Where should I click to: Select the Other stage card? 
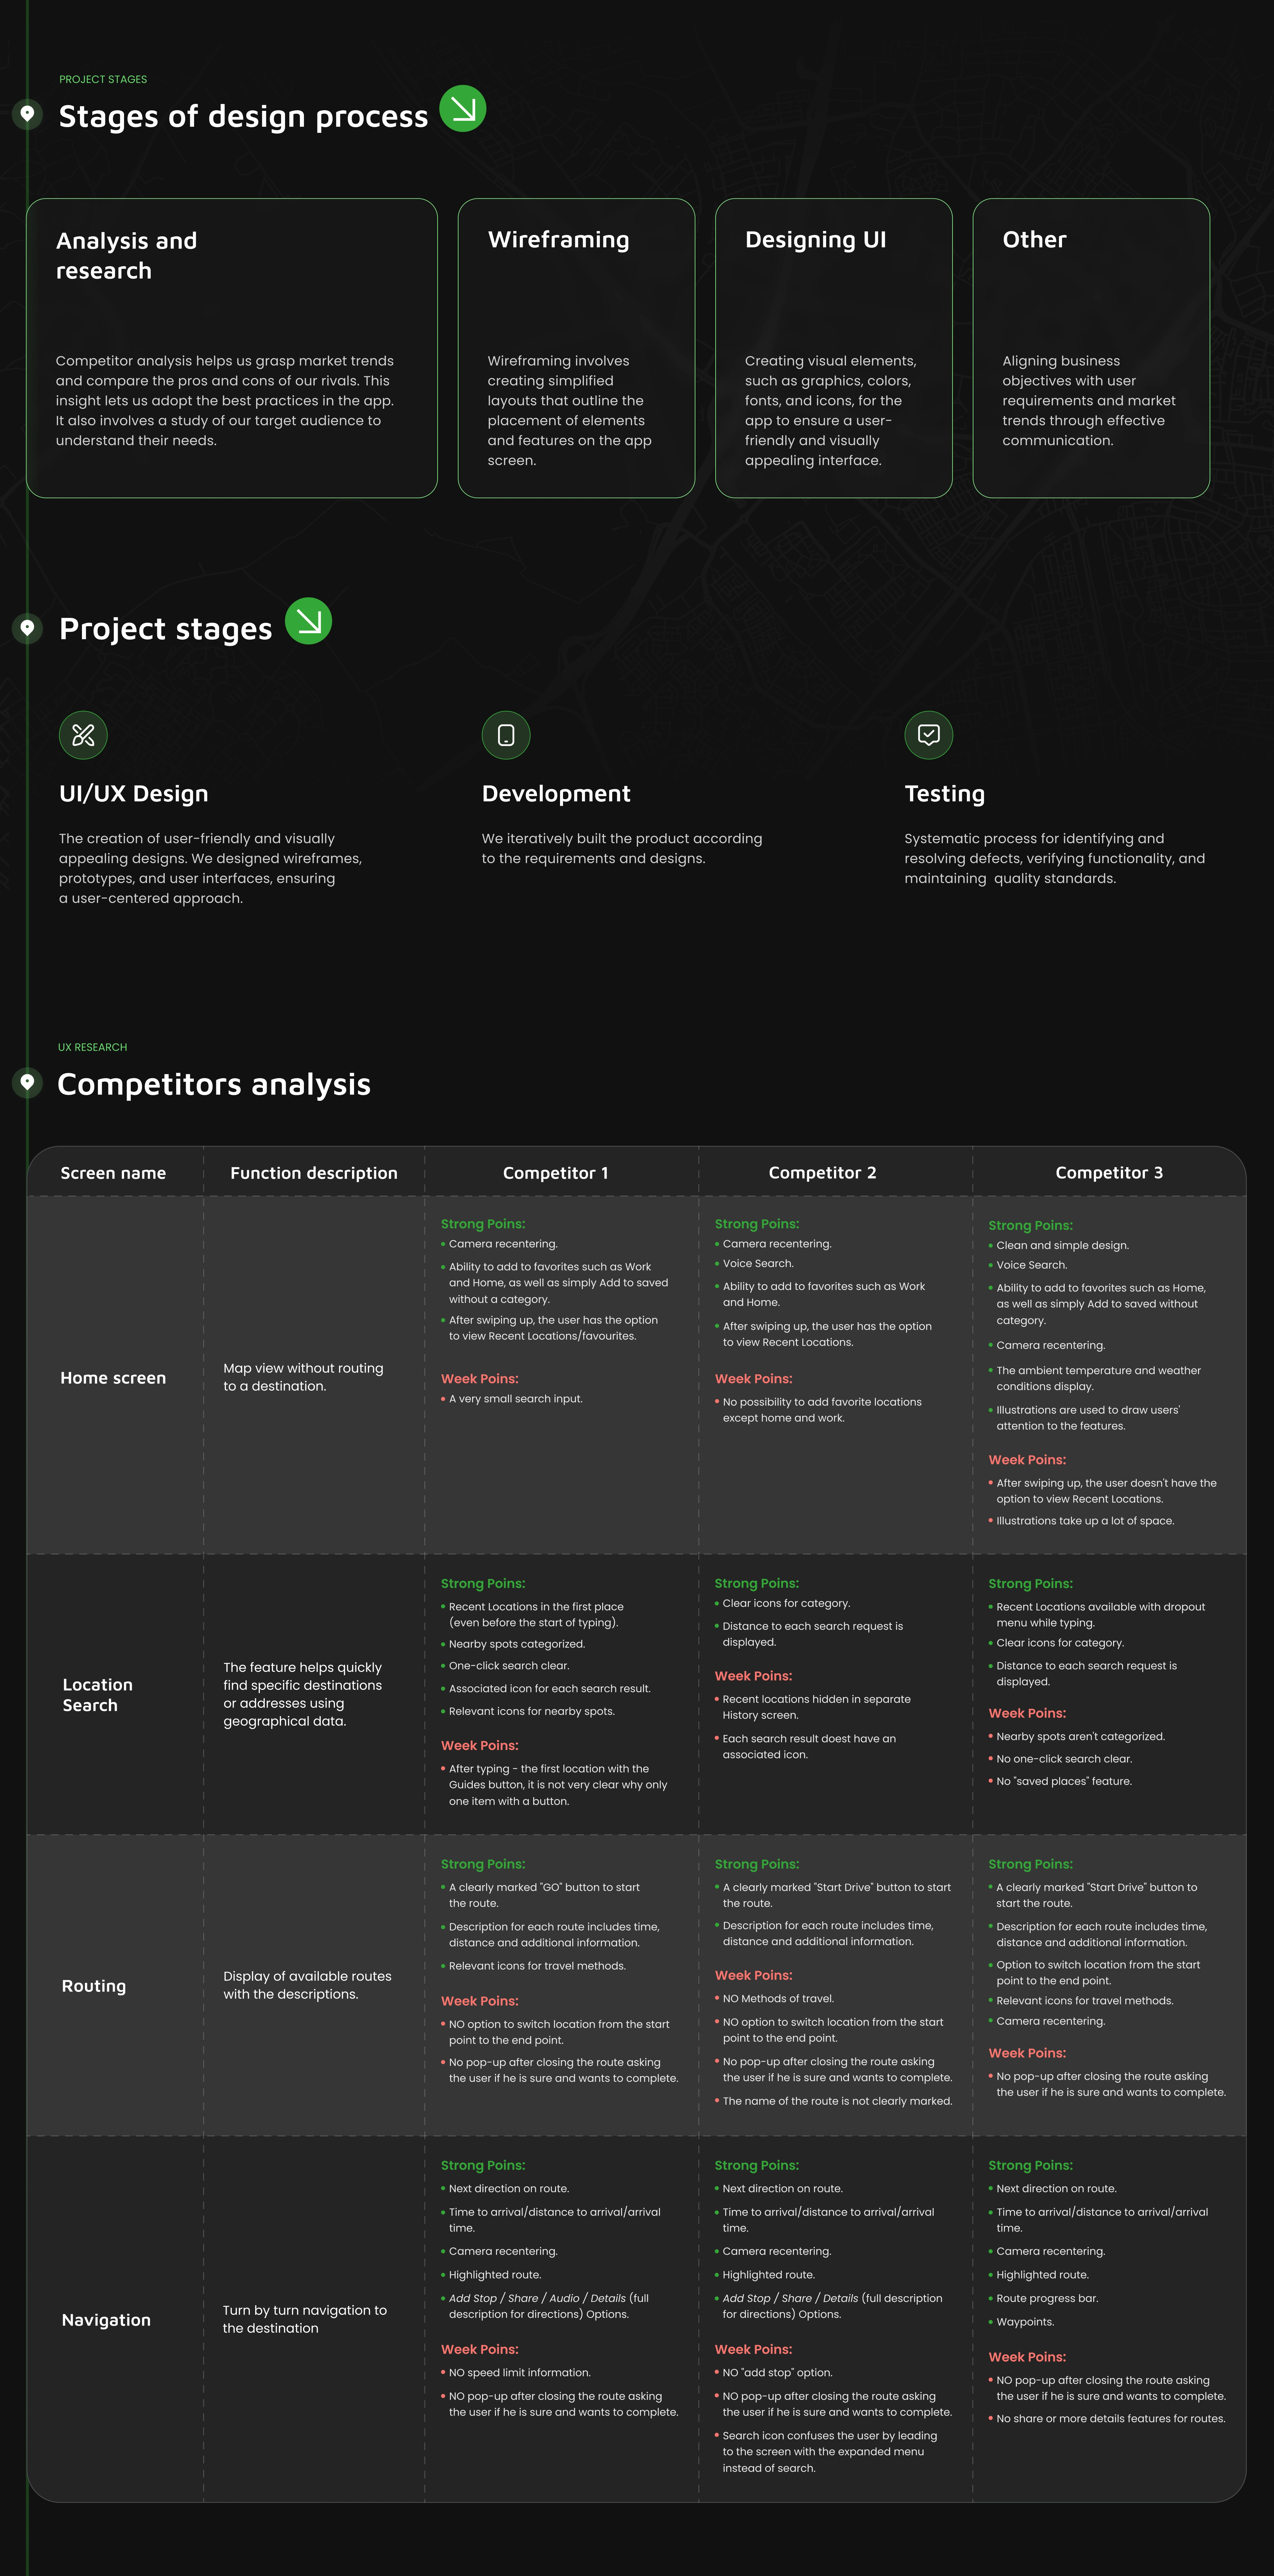[1091, 348]
